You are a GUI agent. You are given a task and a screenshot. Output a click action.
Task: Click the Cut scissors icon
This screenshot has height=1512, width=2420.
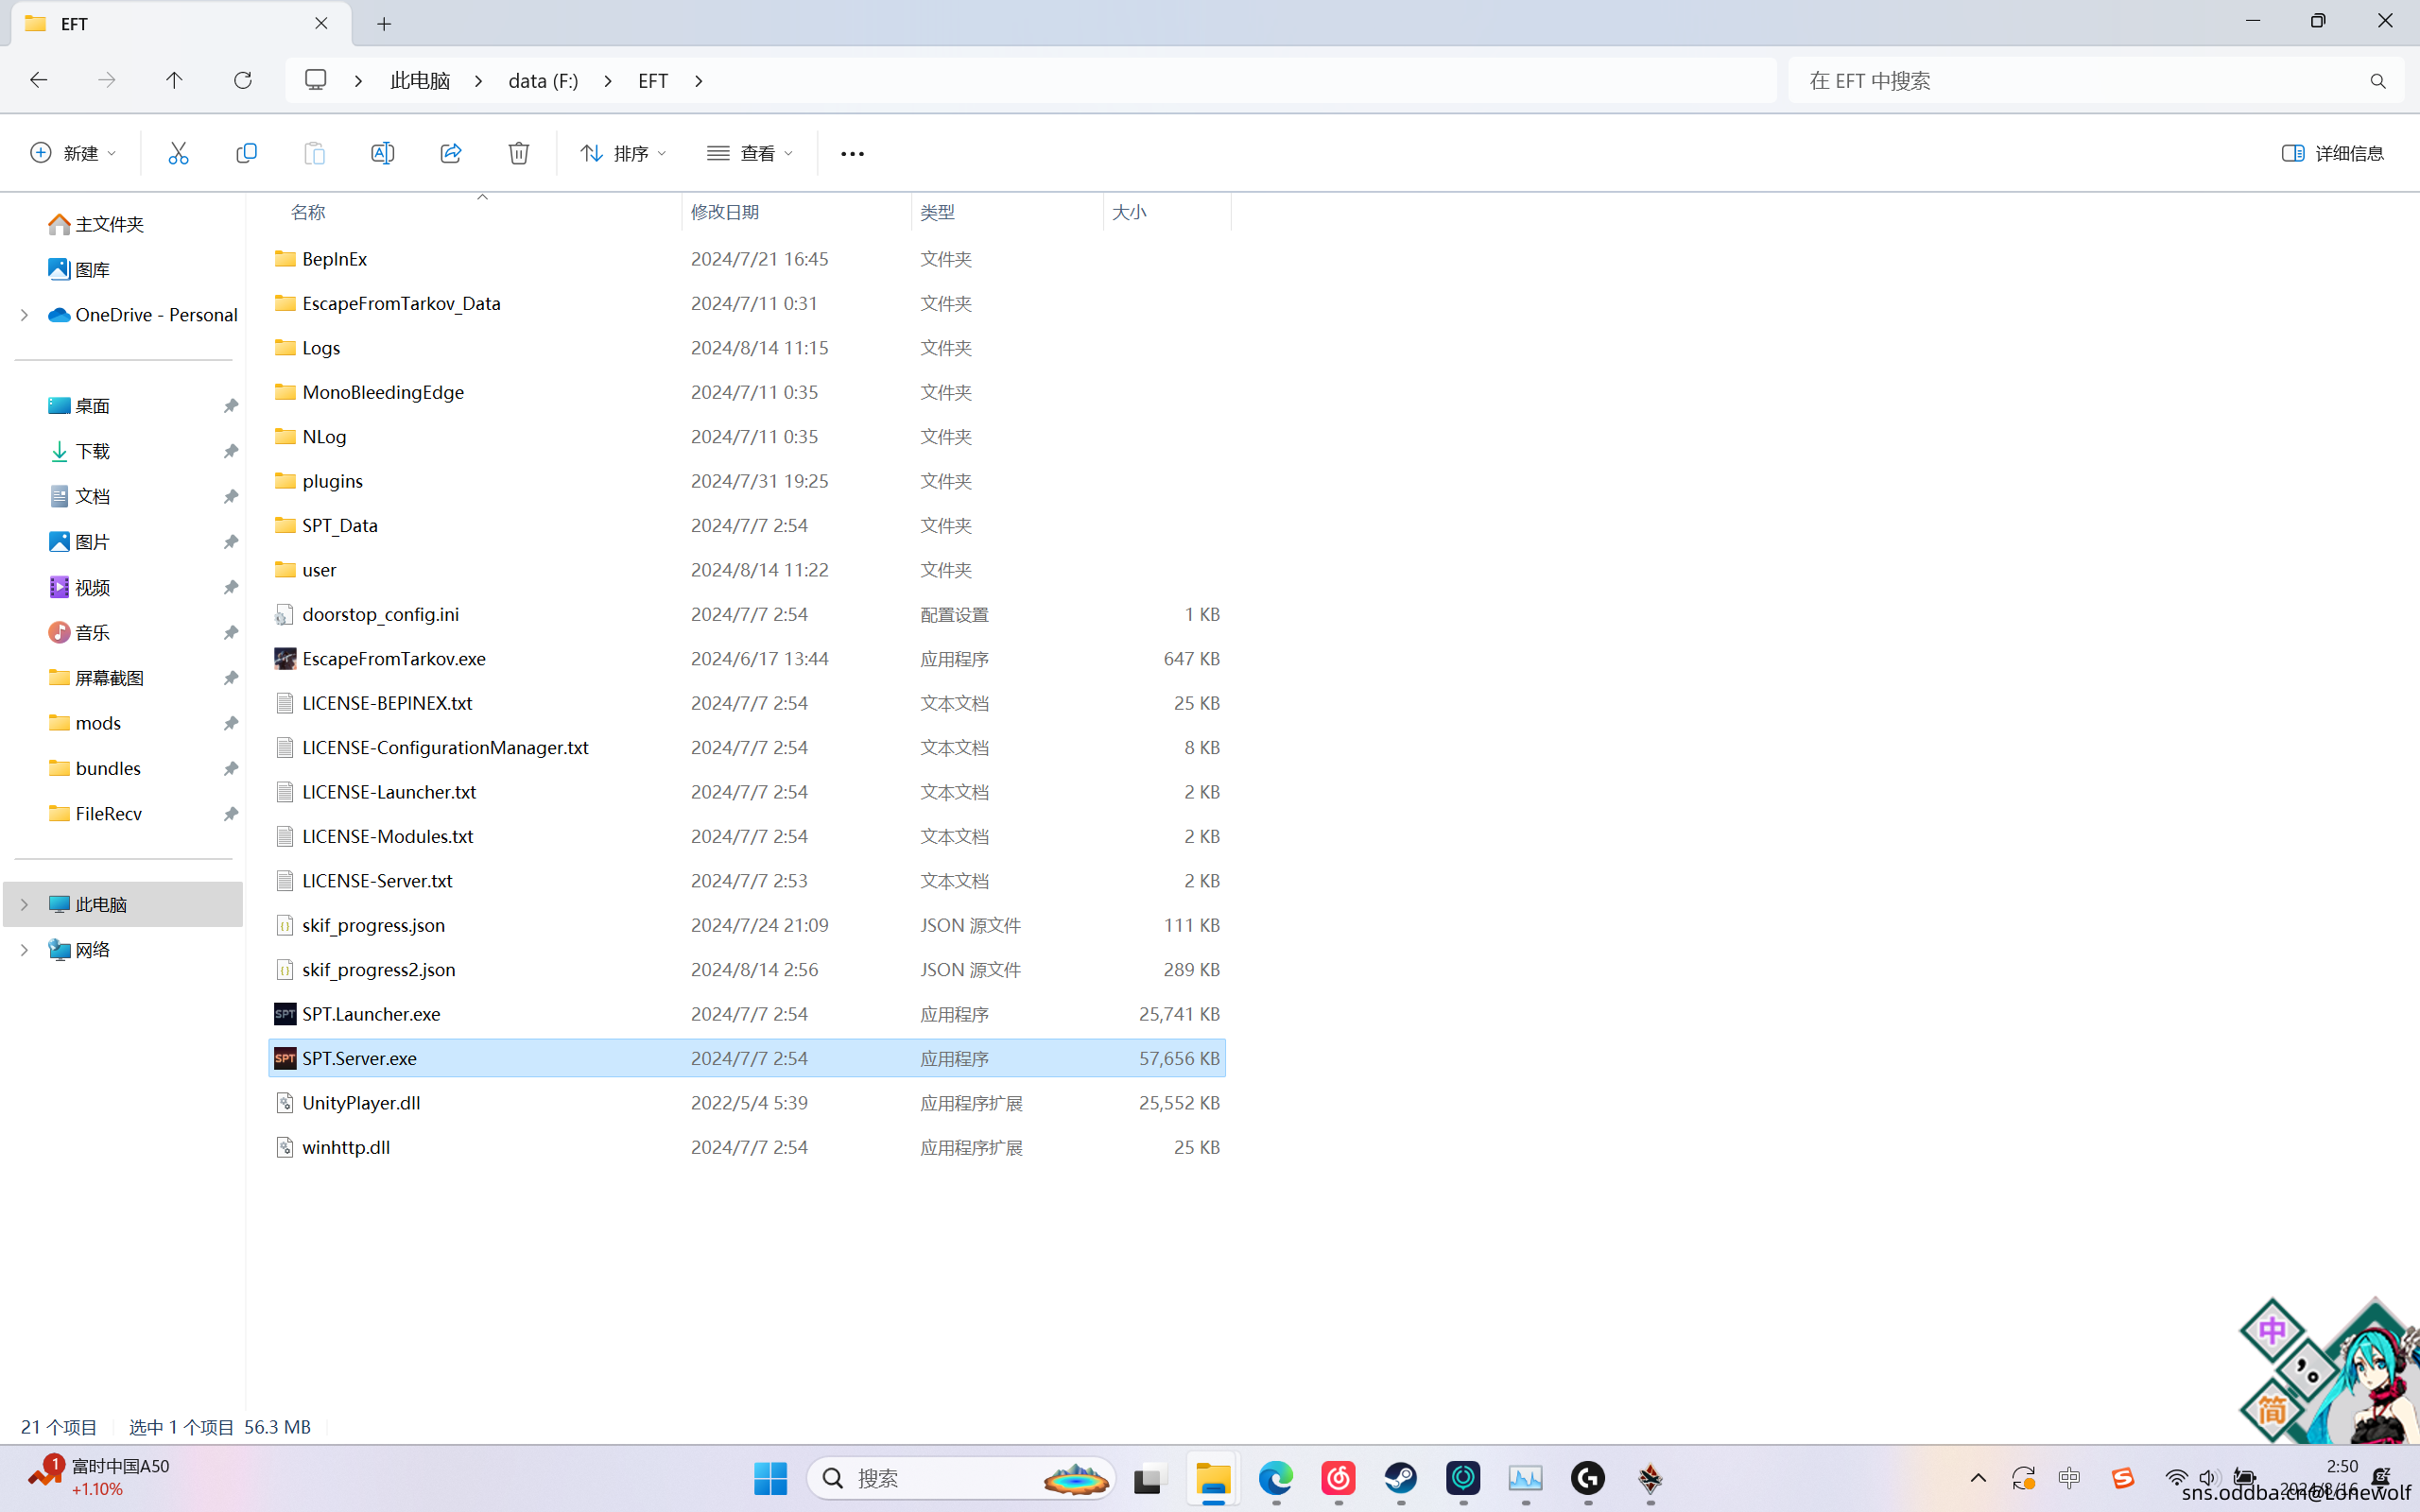pyautogui.click(x=178, y=153)
